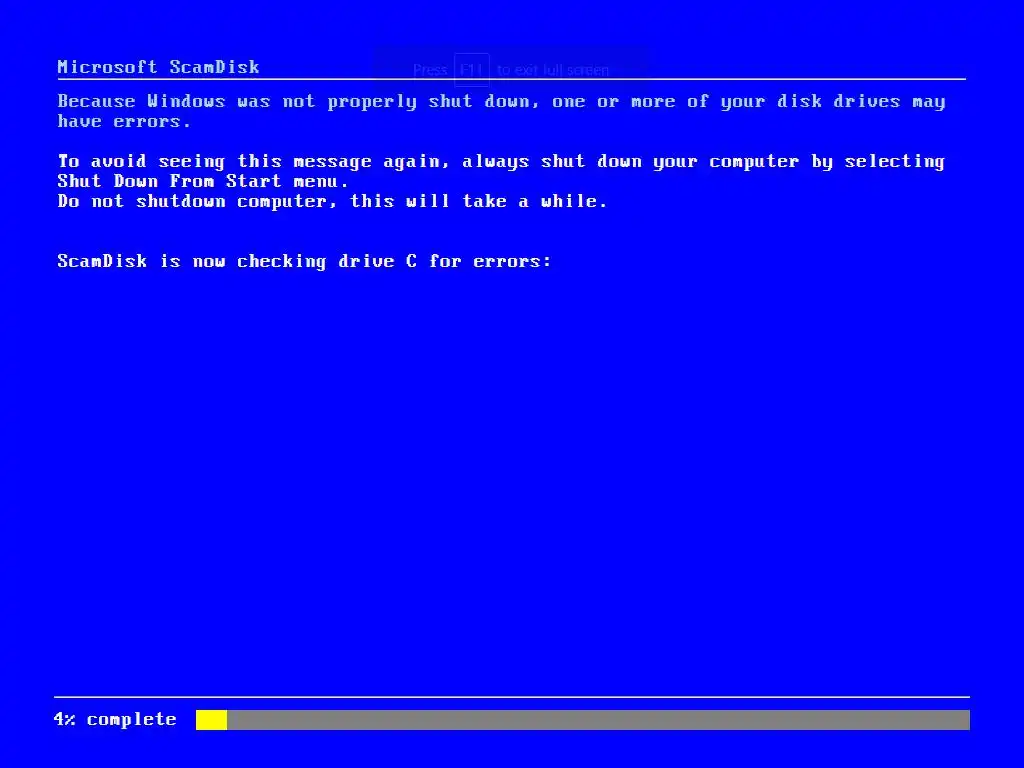Click 'Shut Down From Start menu.' line
The image size is (1024, 768).
(x=202, y=181)
